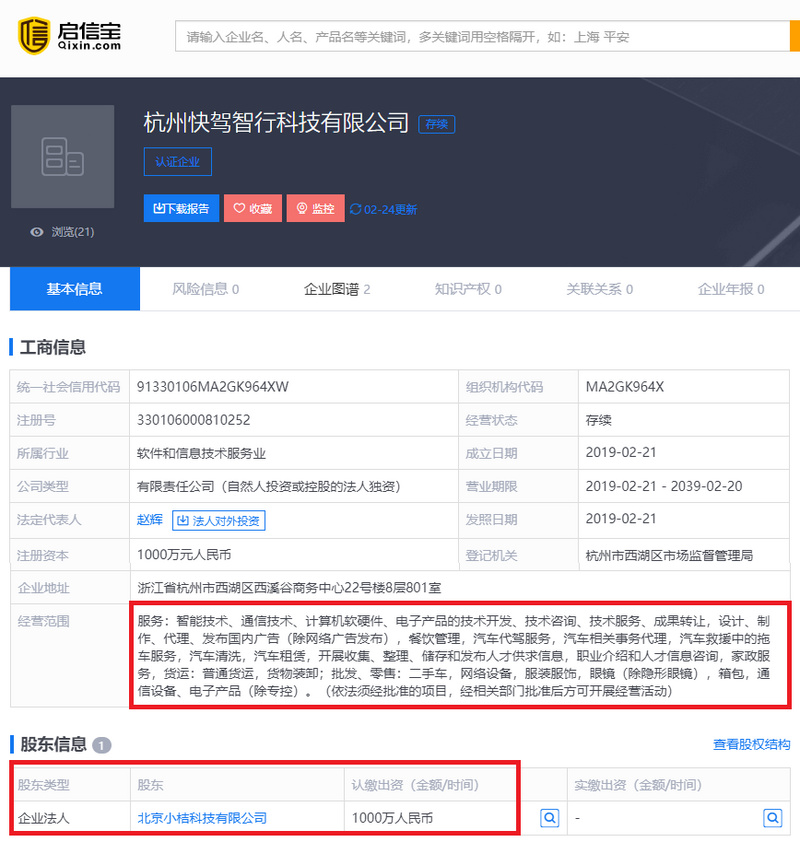Click the Qixin.com shield logo
This screenshot has width=800, height=842.
[34, 35]
